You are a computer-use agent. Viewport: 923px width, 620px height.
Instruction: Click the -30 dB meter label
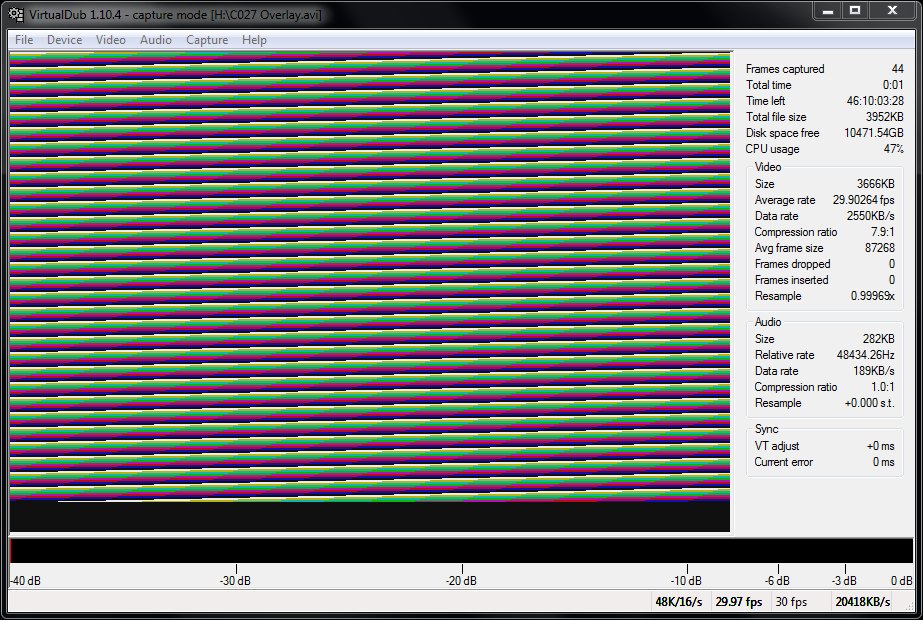tap(235, 581)
